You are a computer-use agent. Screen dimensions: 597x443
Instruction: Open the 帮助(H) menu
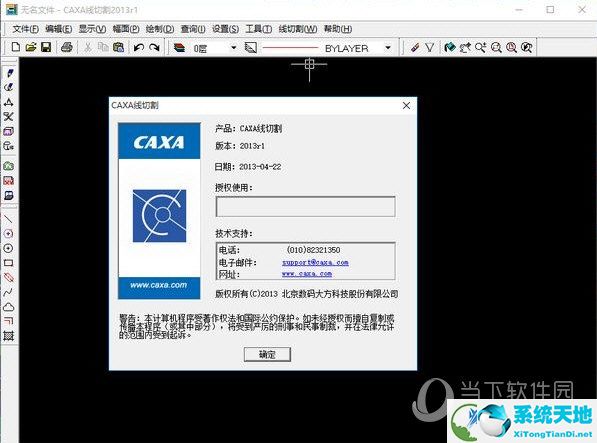tap(338, 29)
